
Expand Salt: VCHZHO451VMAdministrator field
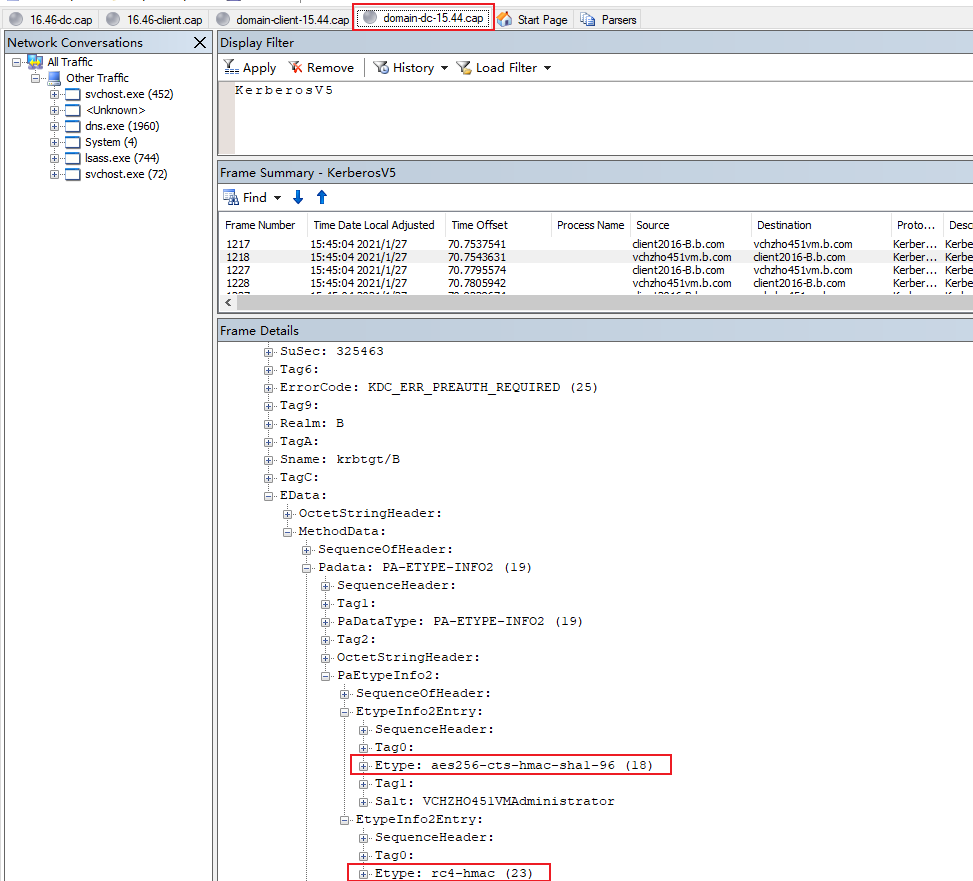click(364, 802)
